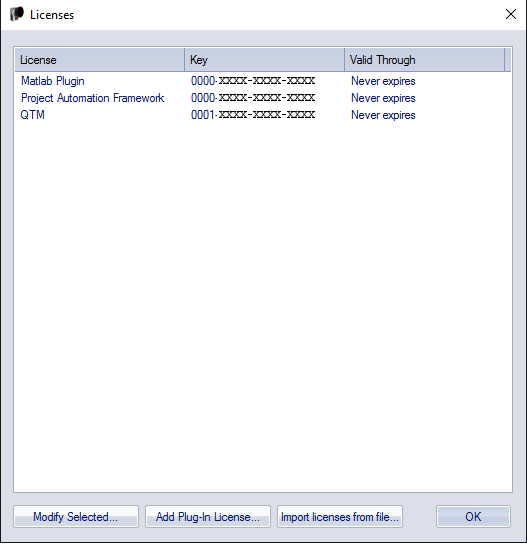This screenshot has height=544, width=527.
Task: Click QTM's Never expires entry
Action: point(383,115)
